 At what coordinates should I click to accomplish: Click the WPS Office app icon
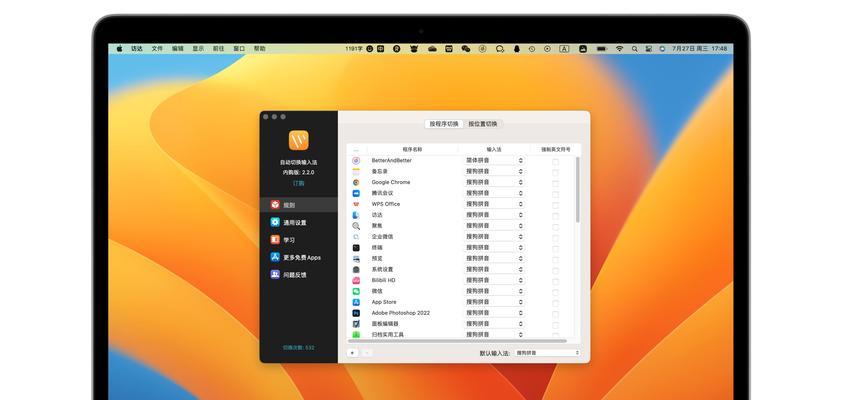tap(356, 204)
